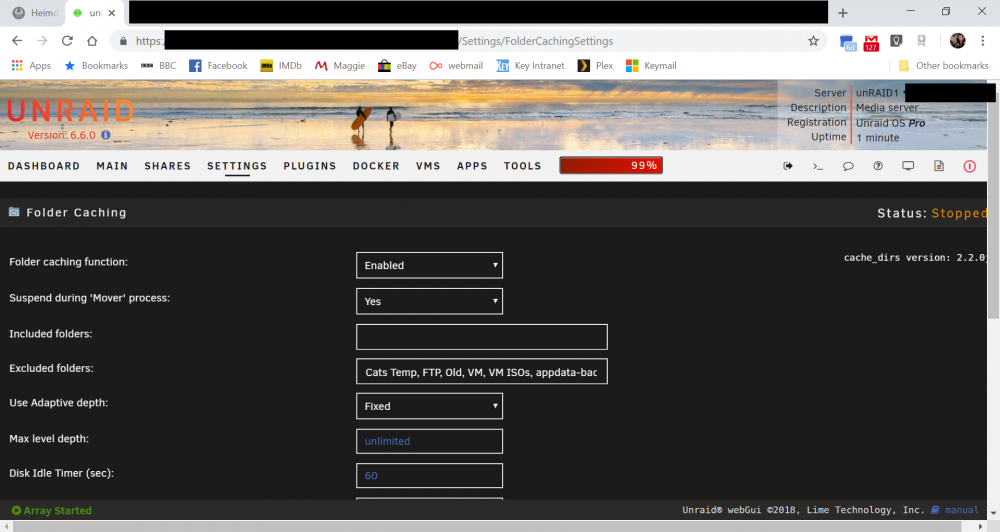Image resolution: width=1000 pixels, height=532 pixels.
Task: Click the shield extension icon
Action: 896,41
